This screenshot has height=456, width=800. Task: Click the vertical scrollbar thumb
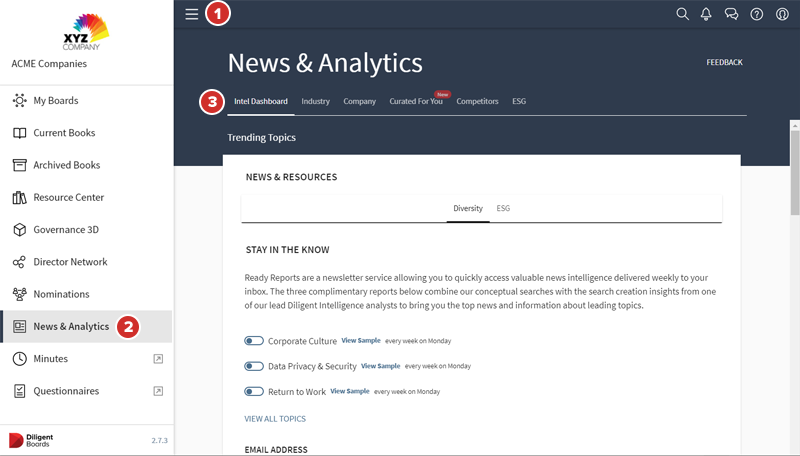click(795, 170)
